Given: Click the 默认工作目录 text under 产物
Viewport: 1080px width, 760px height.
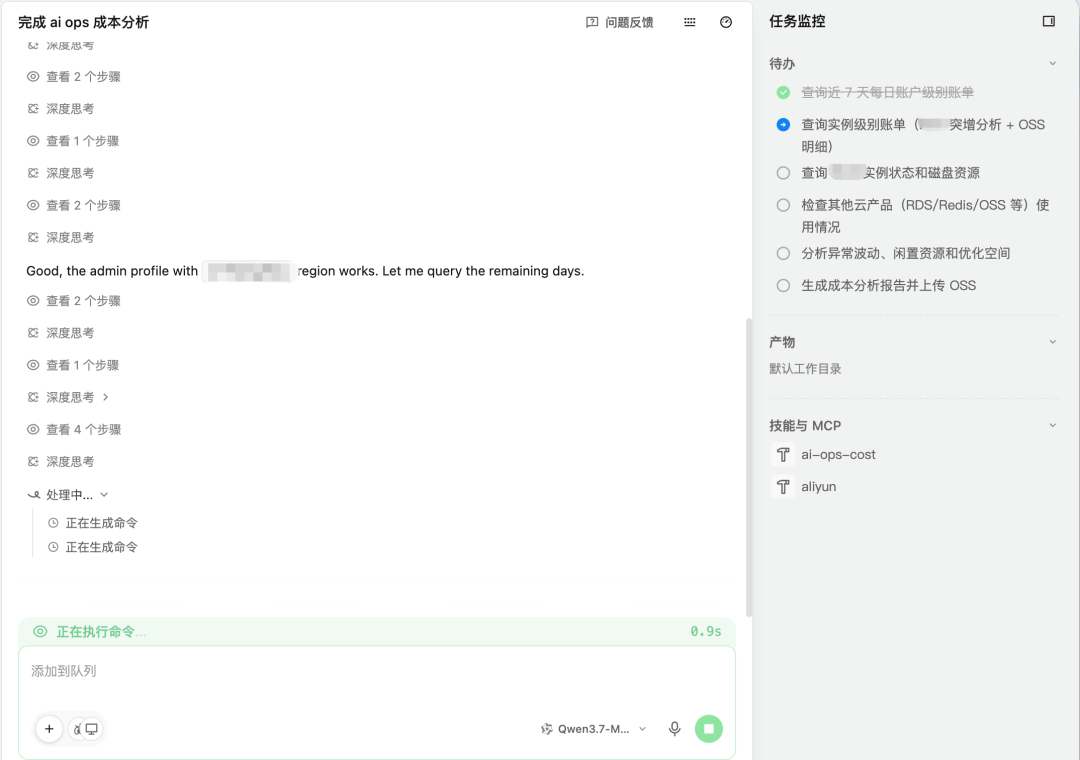Looking at the screenshot, I should point(805,369).
